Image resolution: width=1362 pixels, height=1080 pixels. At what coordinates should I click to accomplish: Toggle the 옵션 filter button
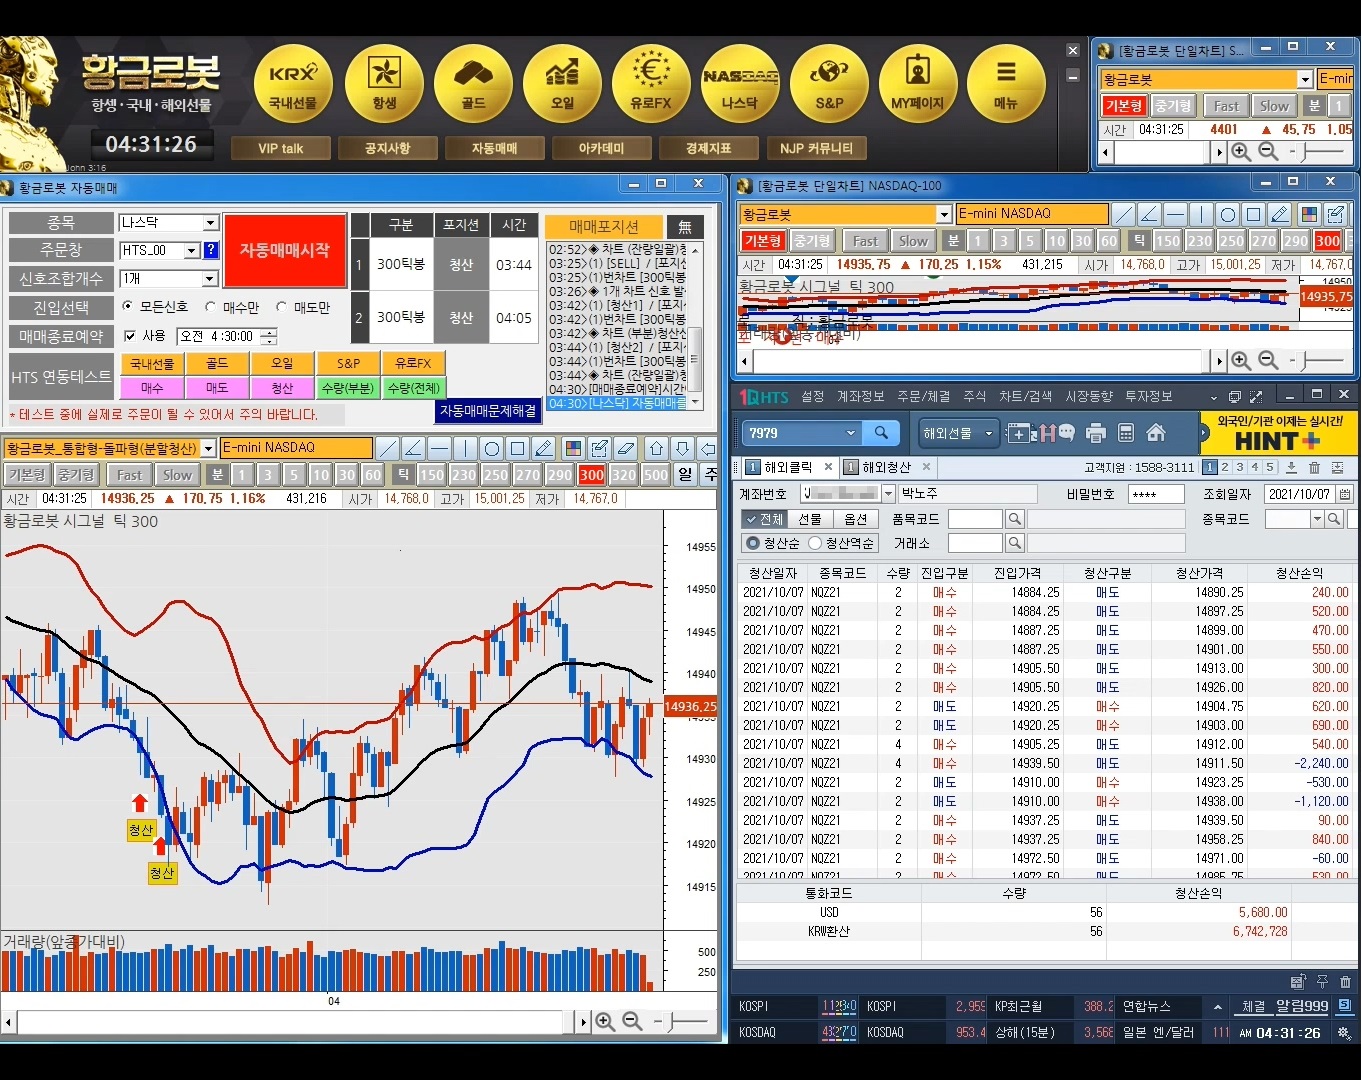(x=856, y=519)
